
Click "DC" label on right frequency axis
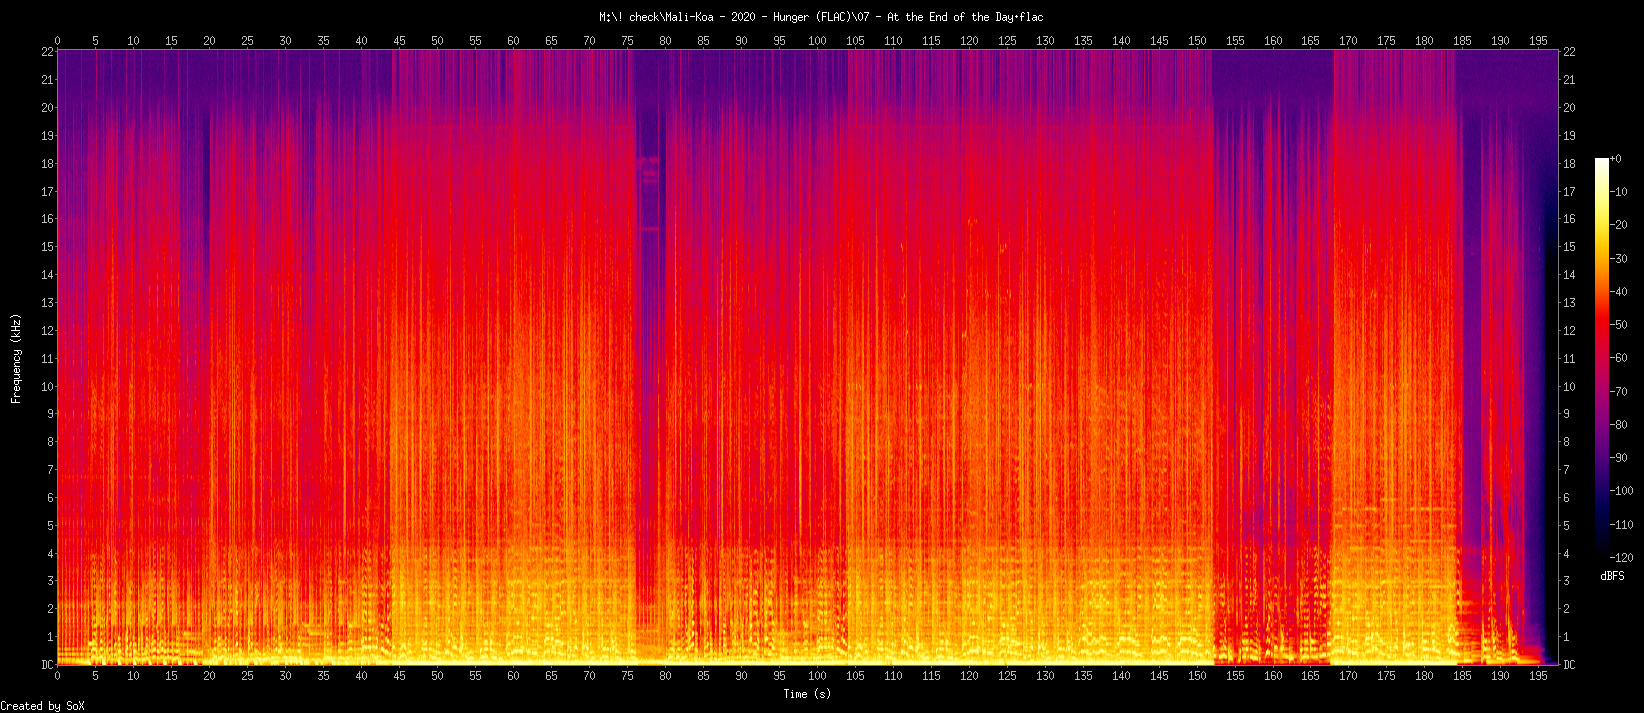click(x=1569, y=665)
